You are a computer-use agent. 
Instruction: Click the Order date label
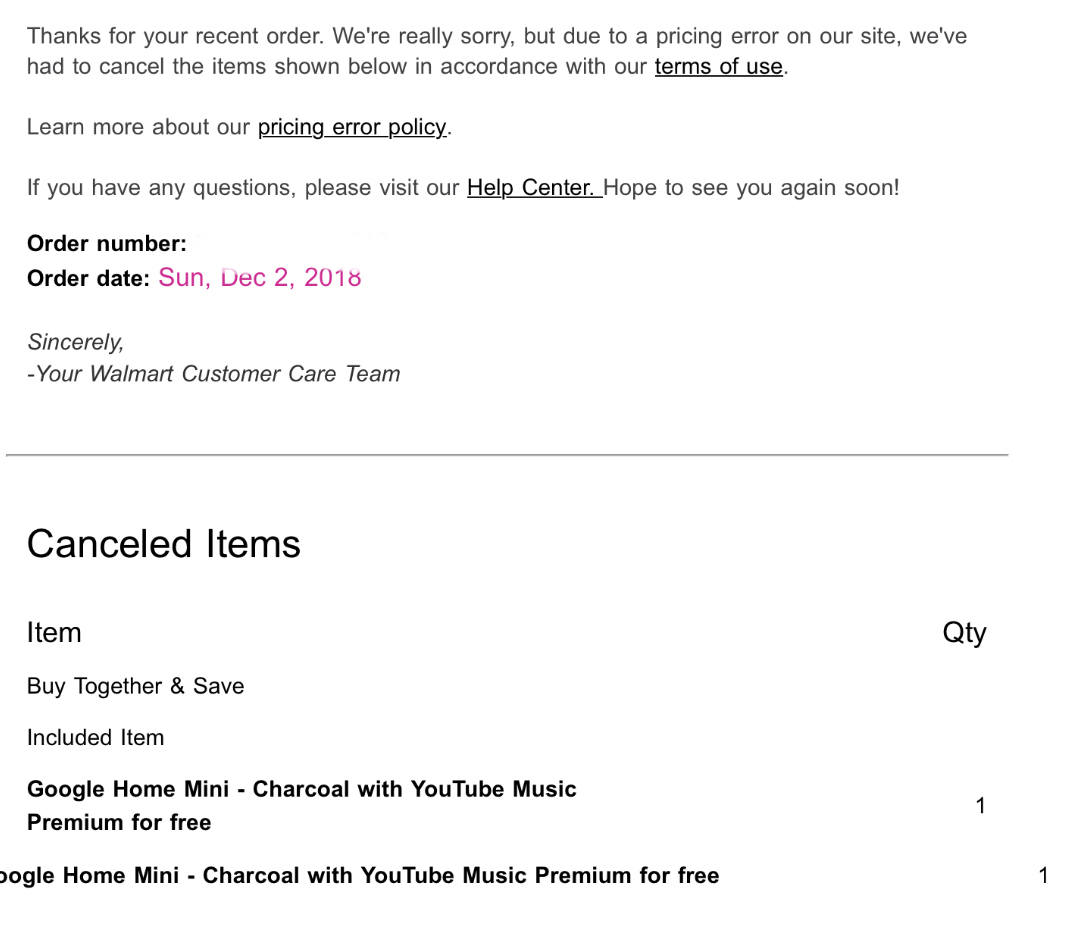click(x=88, y=279)
